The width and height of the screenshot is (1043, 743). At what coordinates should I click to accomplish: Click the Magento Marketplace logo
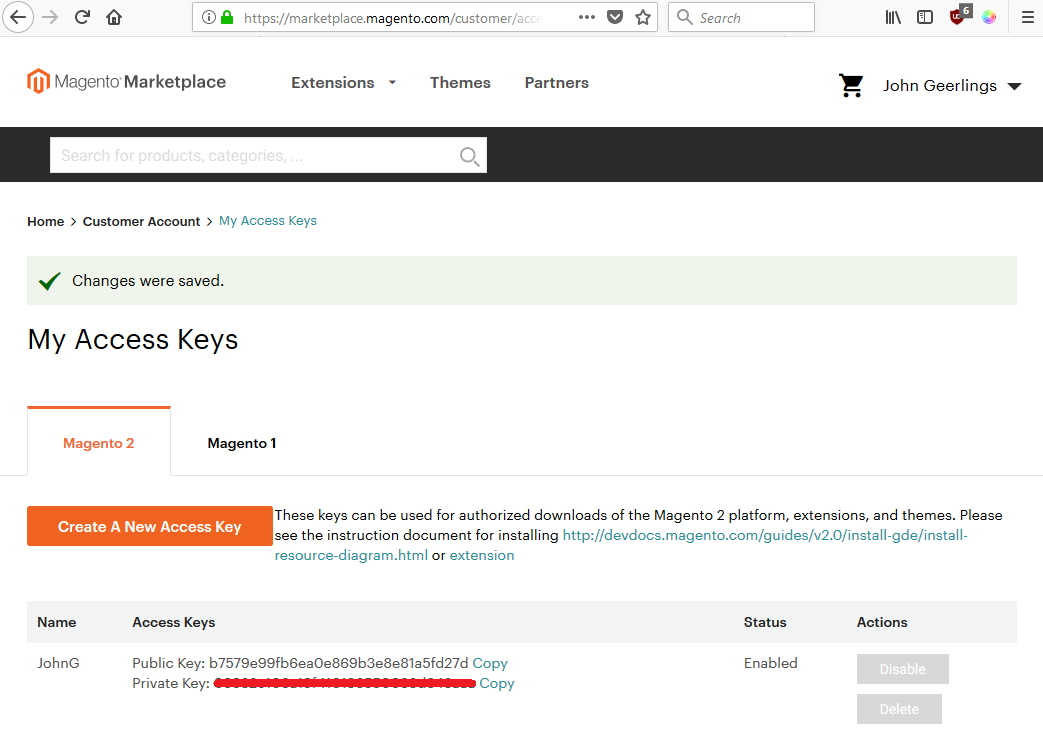(x=126, y=81)
